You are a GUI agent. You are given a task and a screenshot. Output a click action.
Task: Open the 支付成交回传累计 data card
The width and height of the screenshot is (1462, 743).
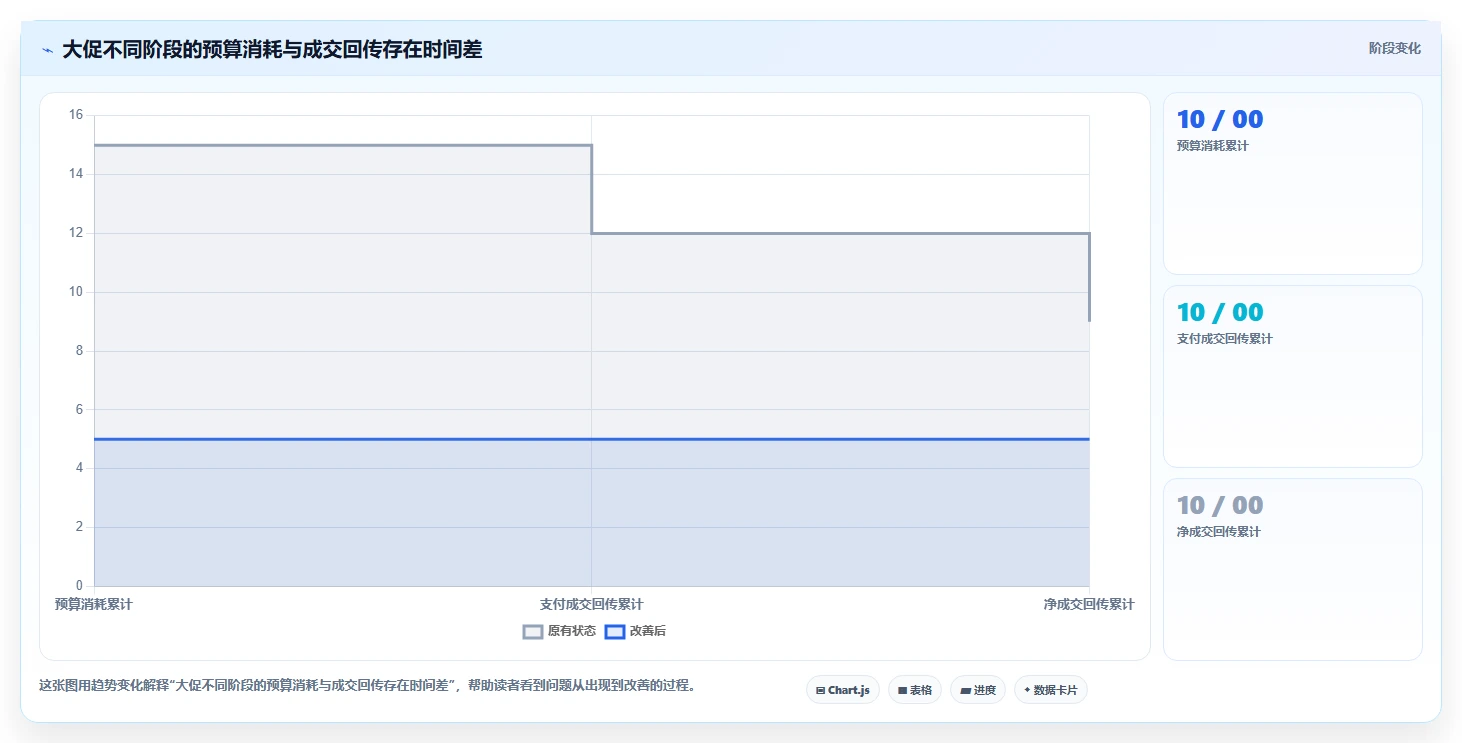1292,376
